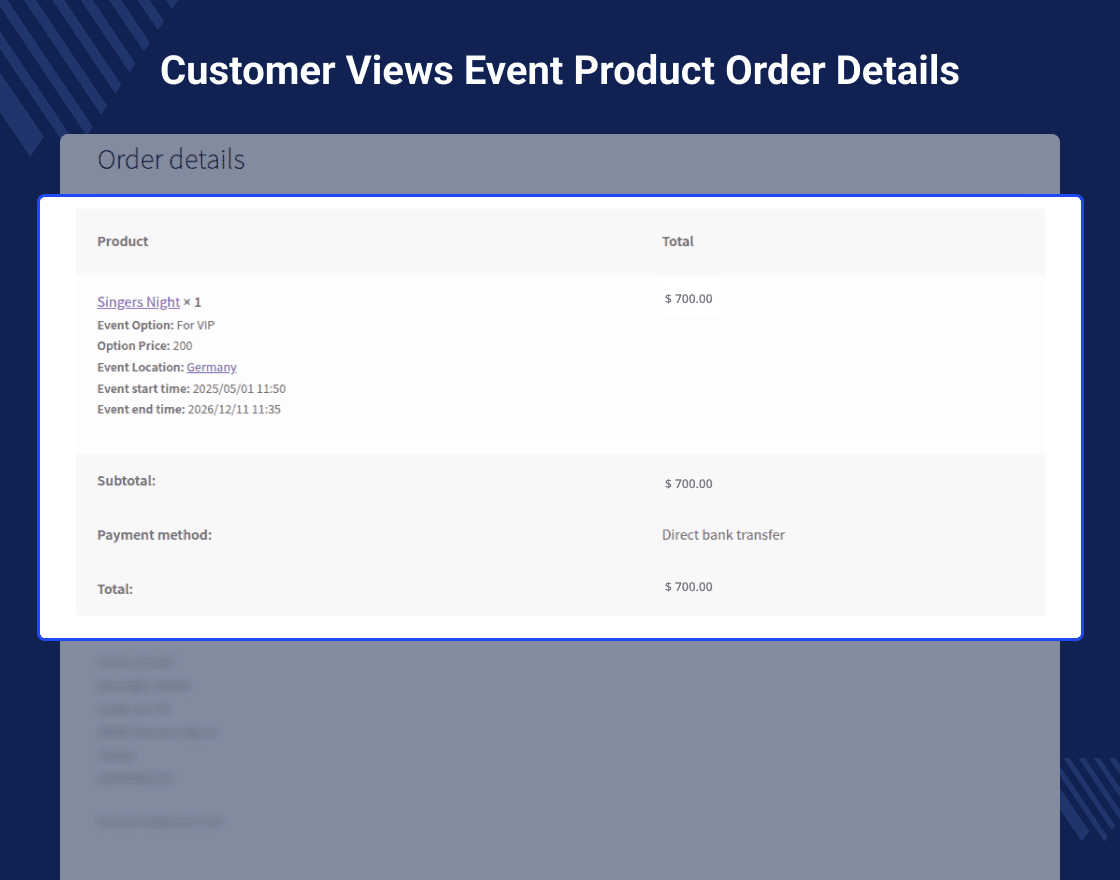The height and width of the screenshot is (880, 1120).
Task: Click the Product column header
Action: pos(122,241)
